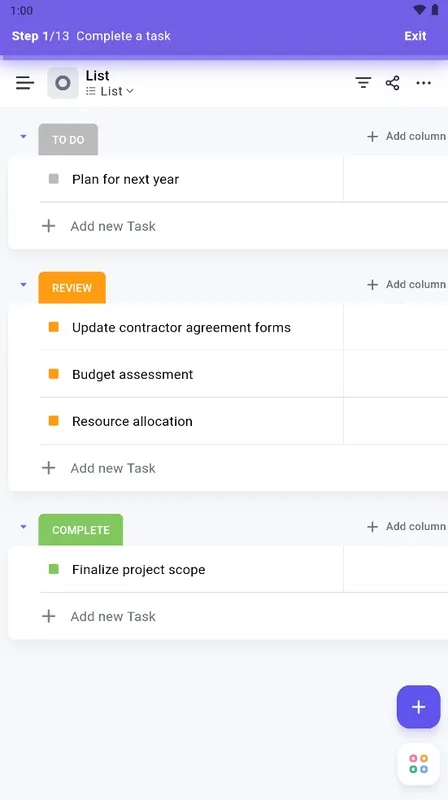Viewport: 448px width, 800px height.
Task: Open the three-dot more options menu
Action: 424,83
